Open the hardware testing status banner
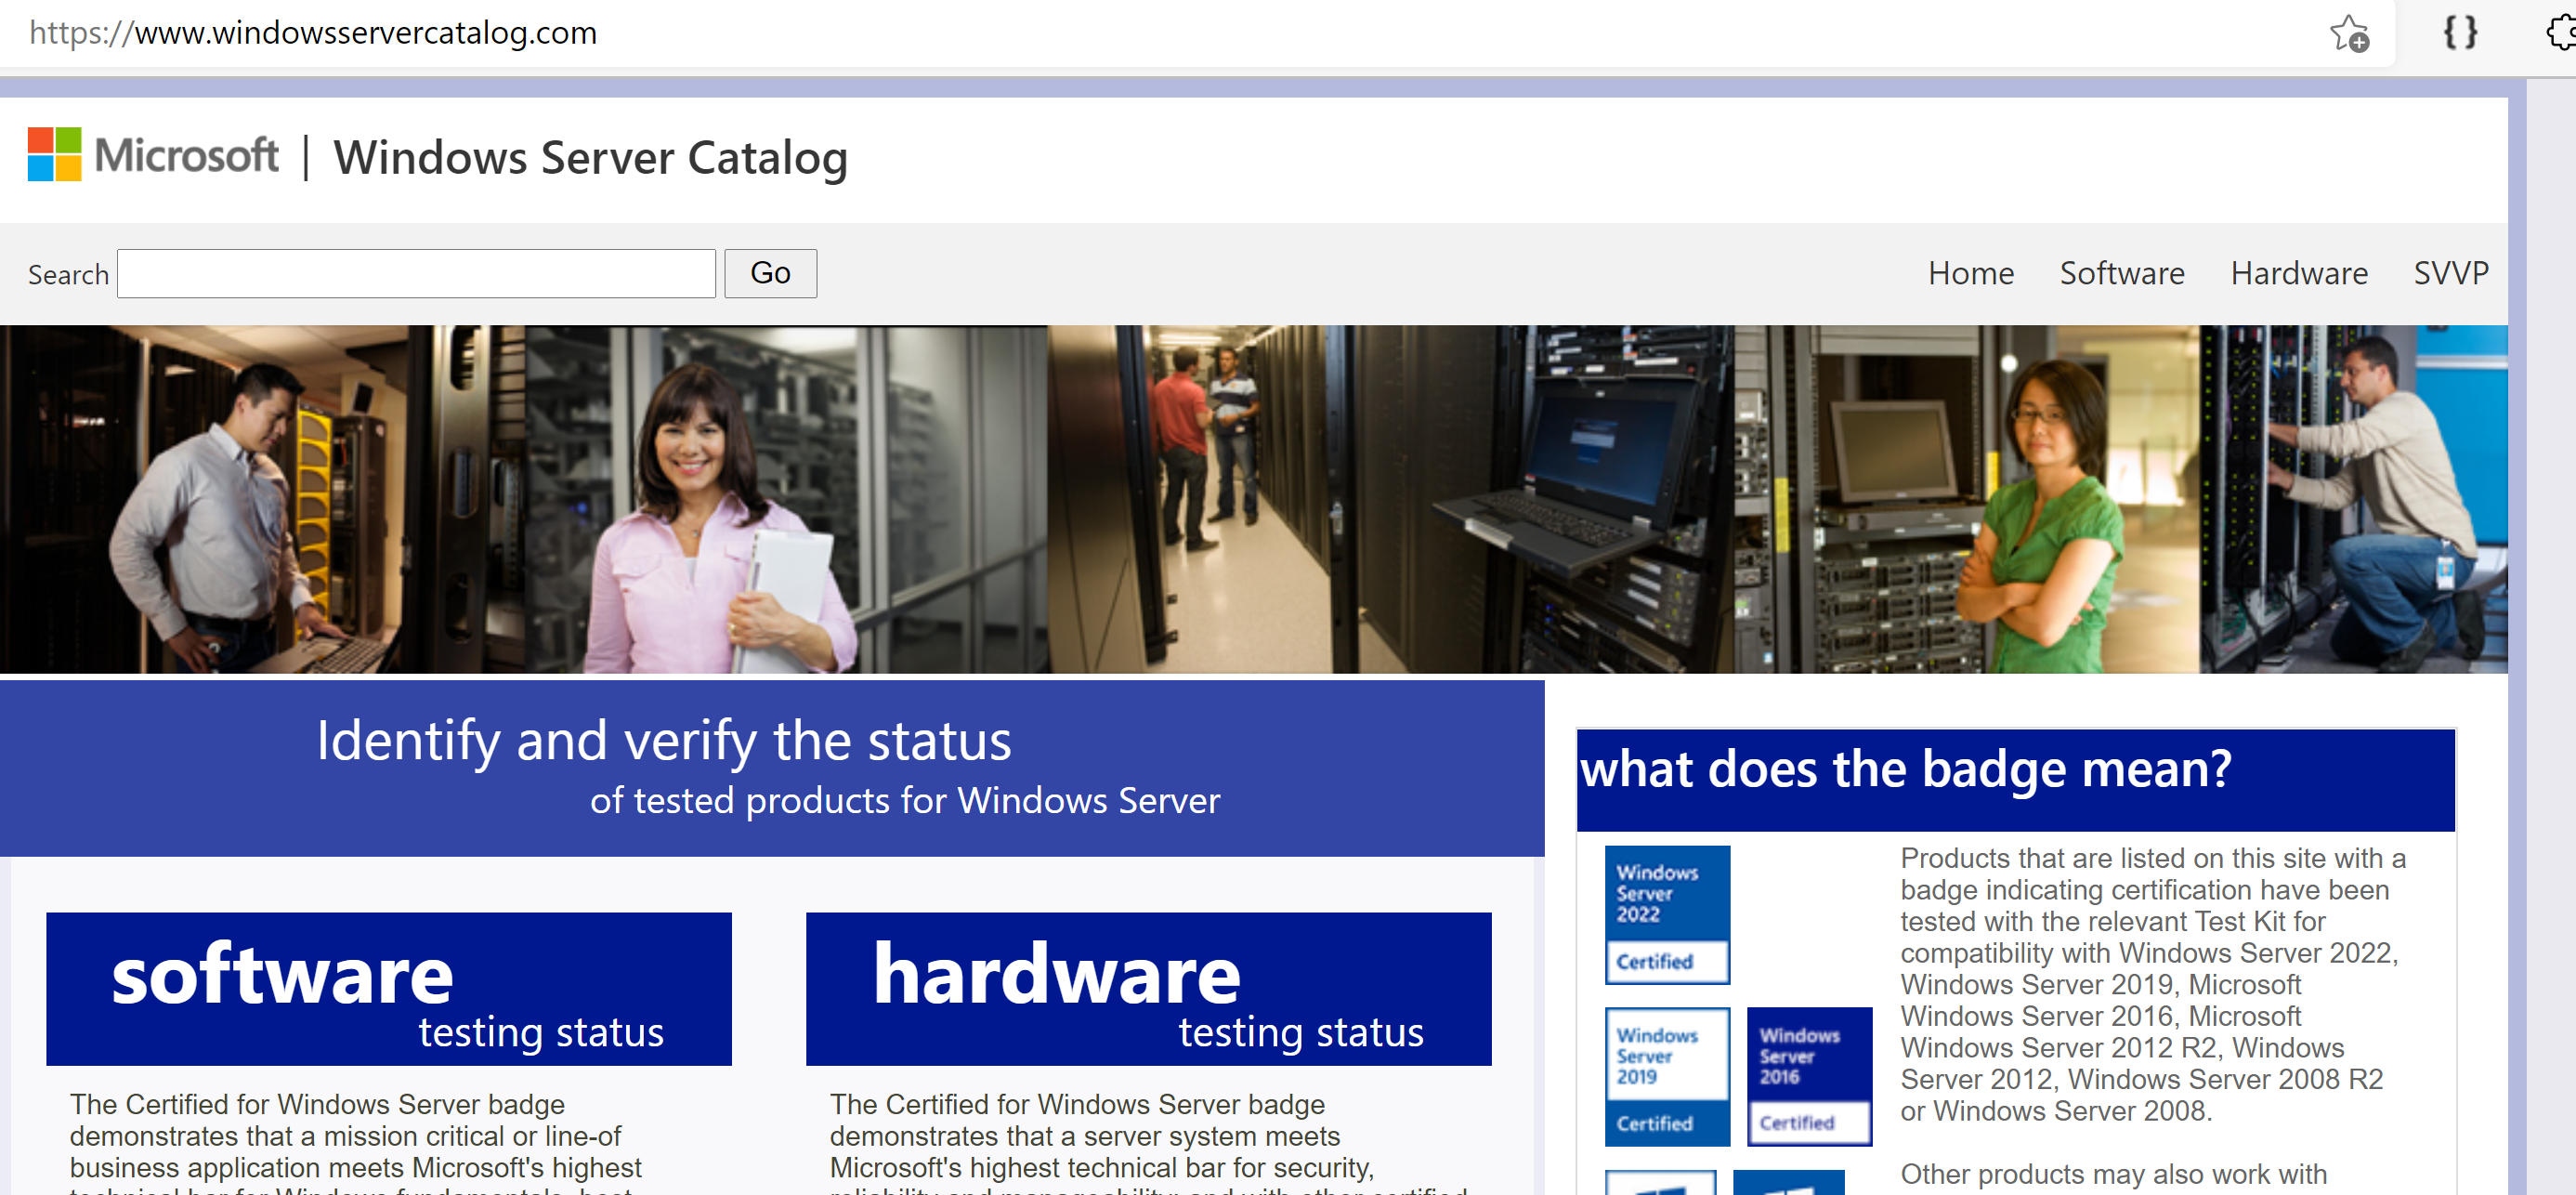 click(x=1148, y=988)
